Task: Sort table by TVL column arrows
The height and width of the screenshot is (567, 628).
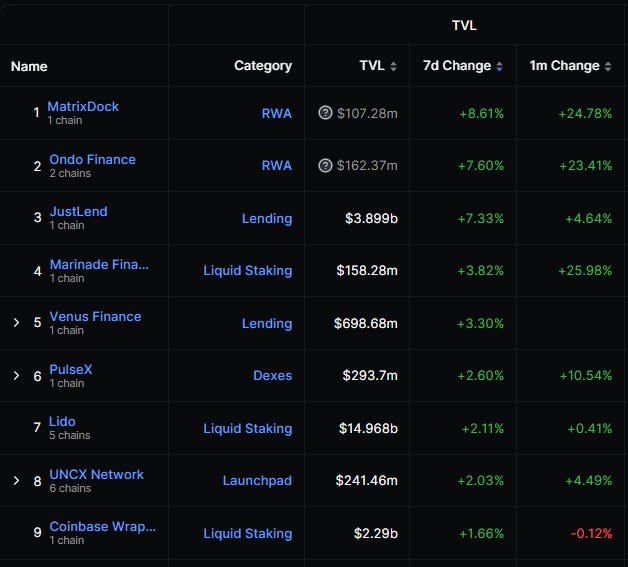Action: (393, 66)
